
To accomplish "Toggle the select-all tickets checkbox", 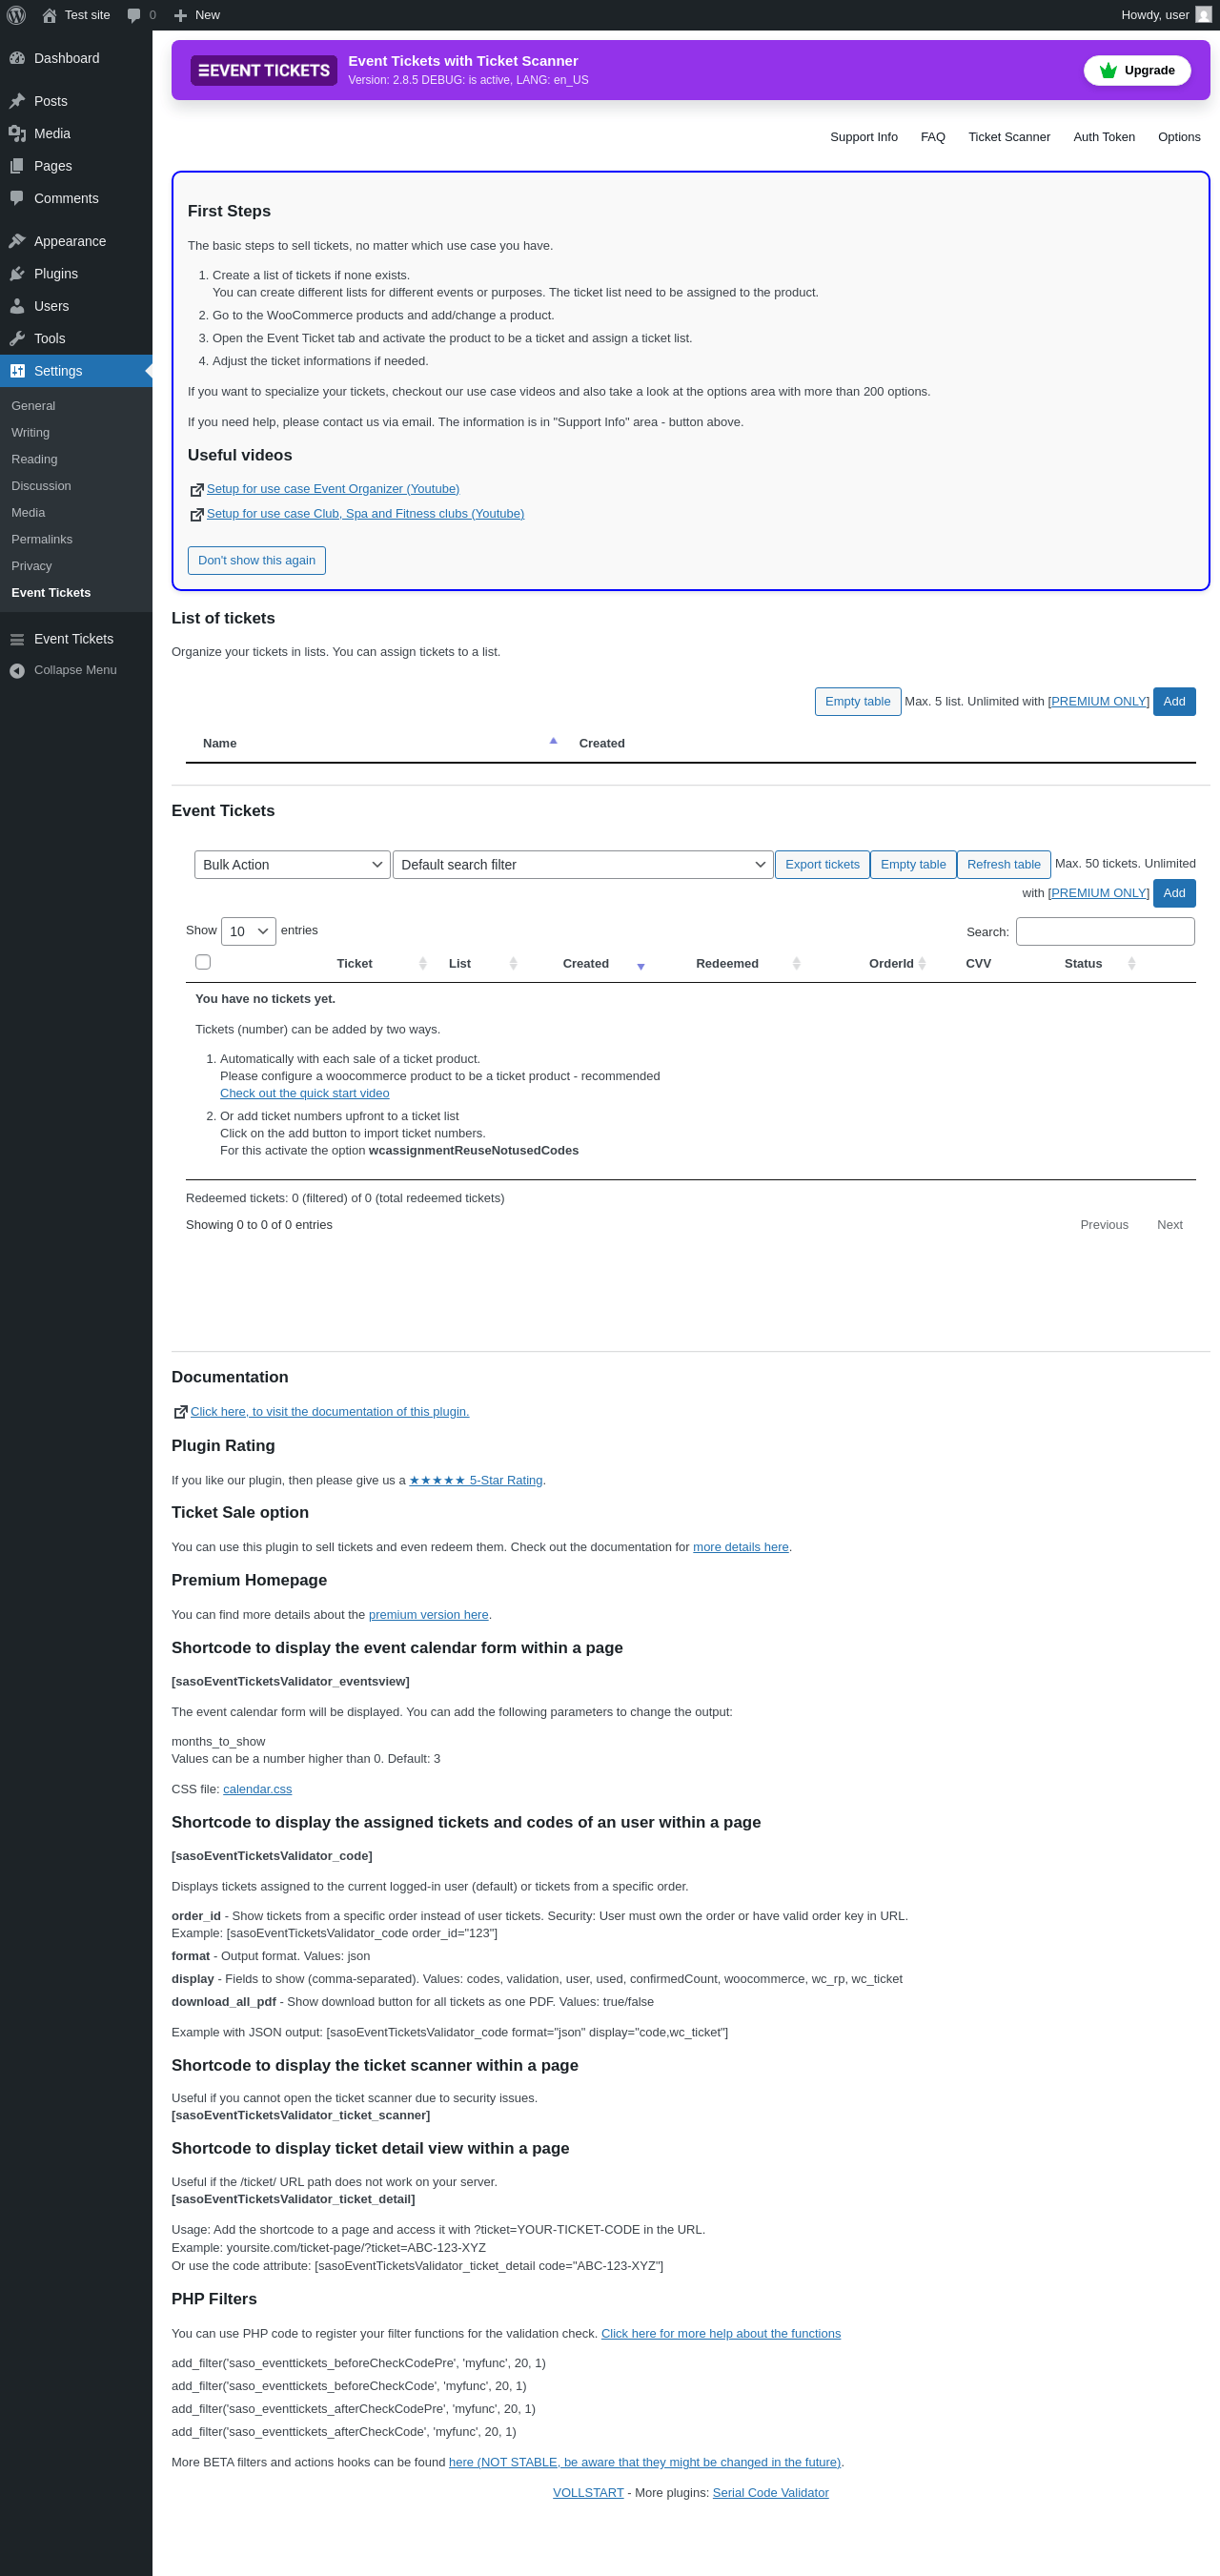I will coord(203,962).
